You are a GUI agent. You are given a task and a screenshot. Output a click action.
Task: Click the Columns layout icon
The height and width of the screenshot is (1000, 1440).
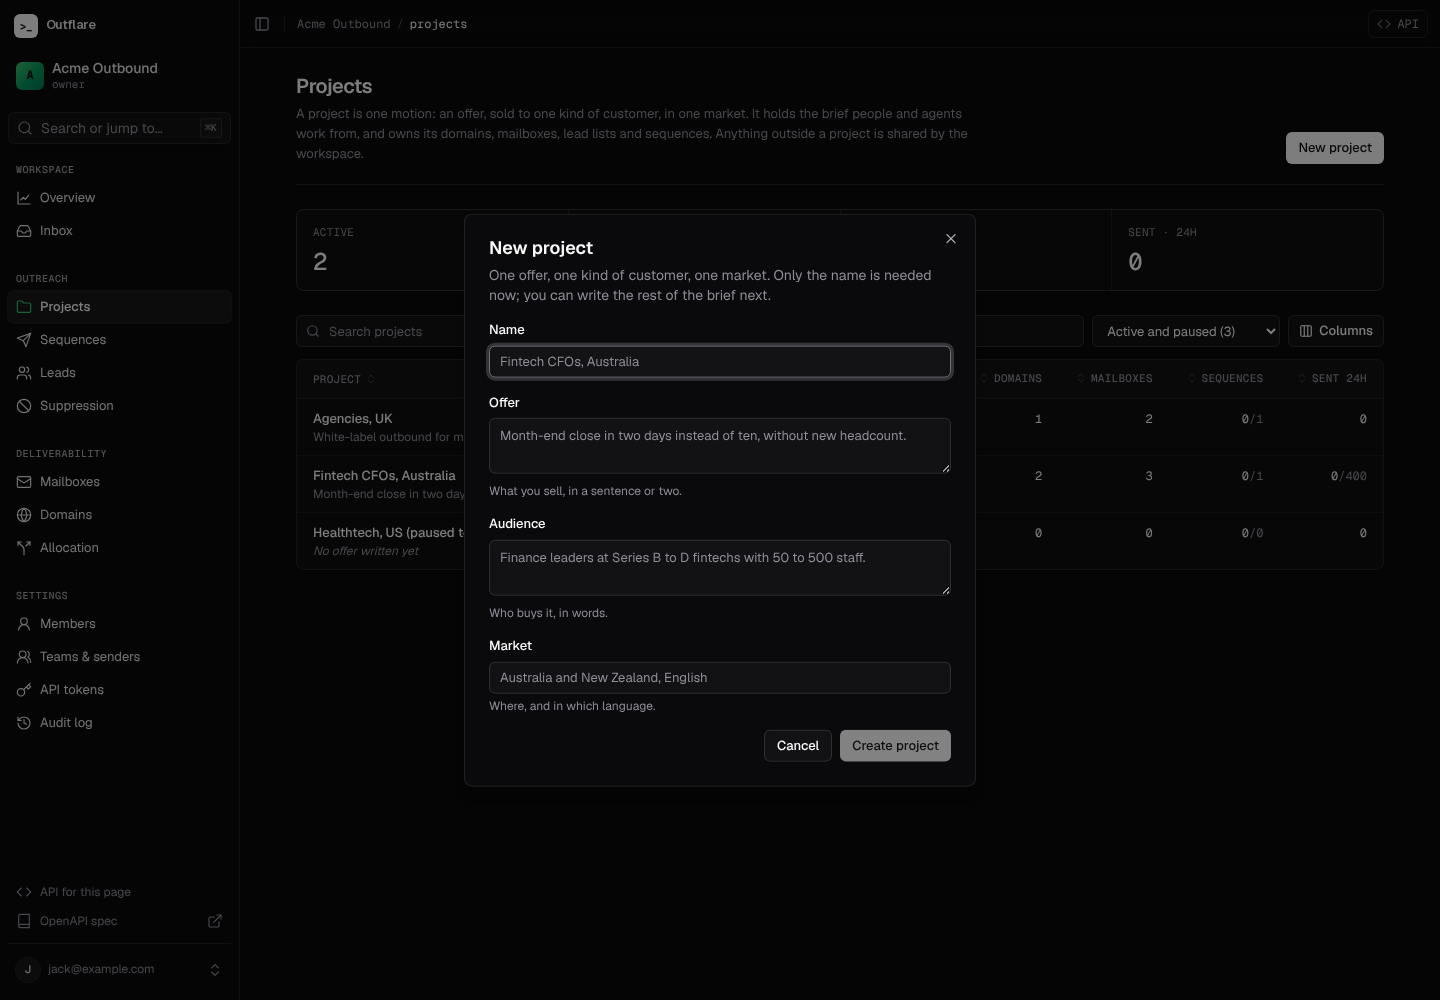tap(1306, 331)
